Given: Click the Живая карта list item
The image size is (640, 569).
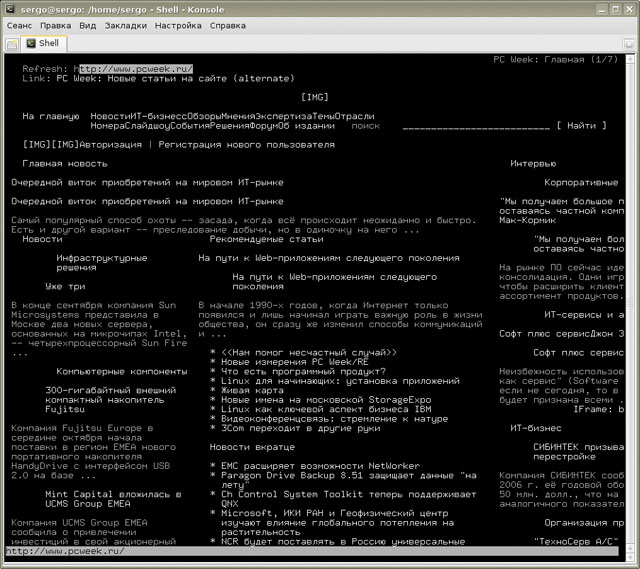Looking at the screenshot, I should [252, 390].
